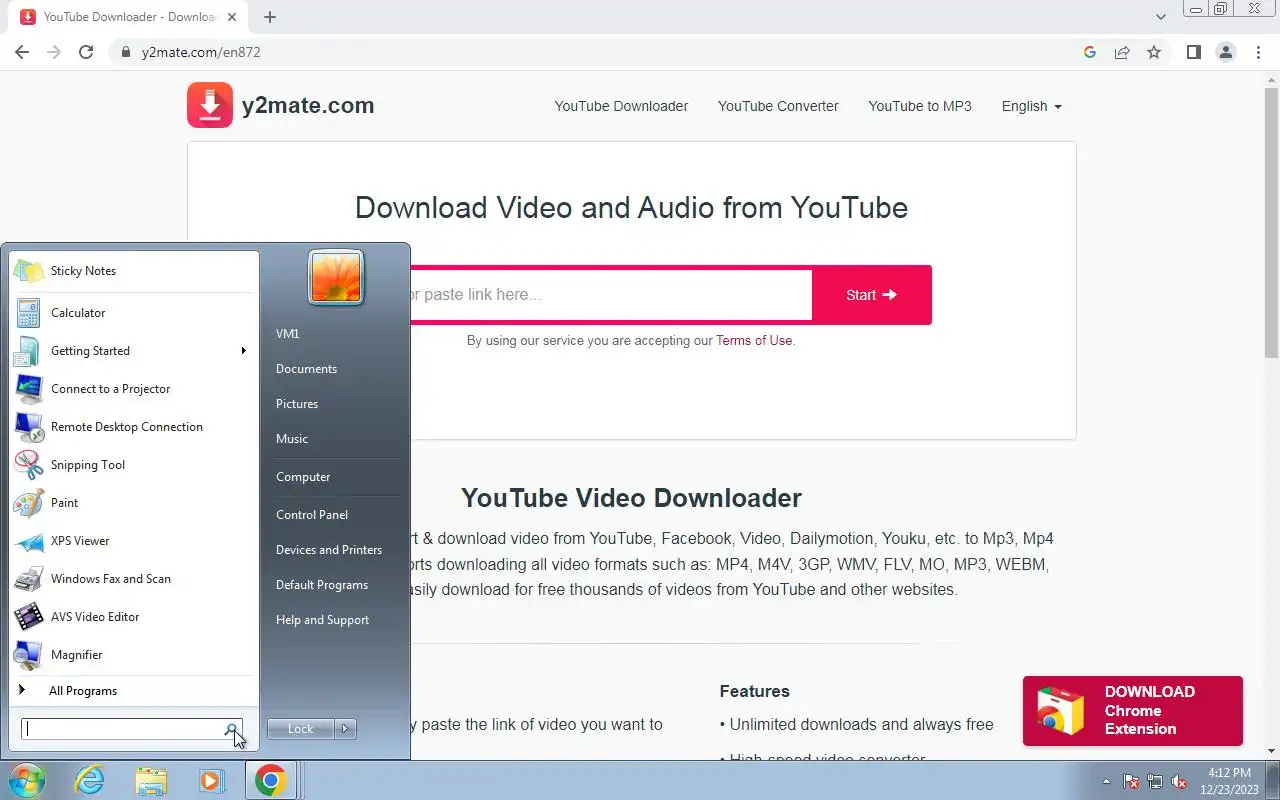
Task: Open YouTube Downloader nav item
Action: pyautogui.click(x=621, y=106)
